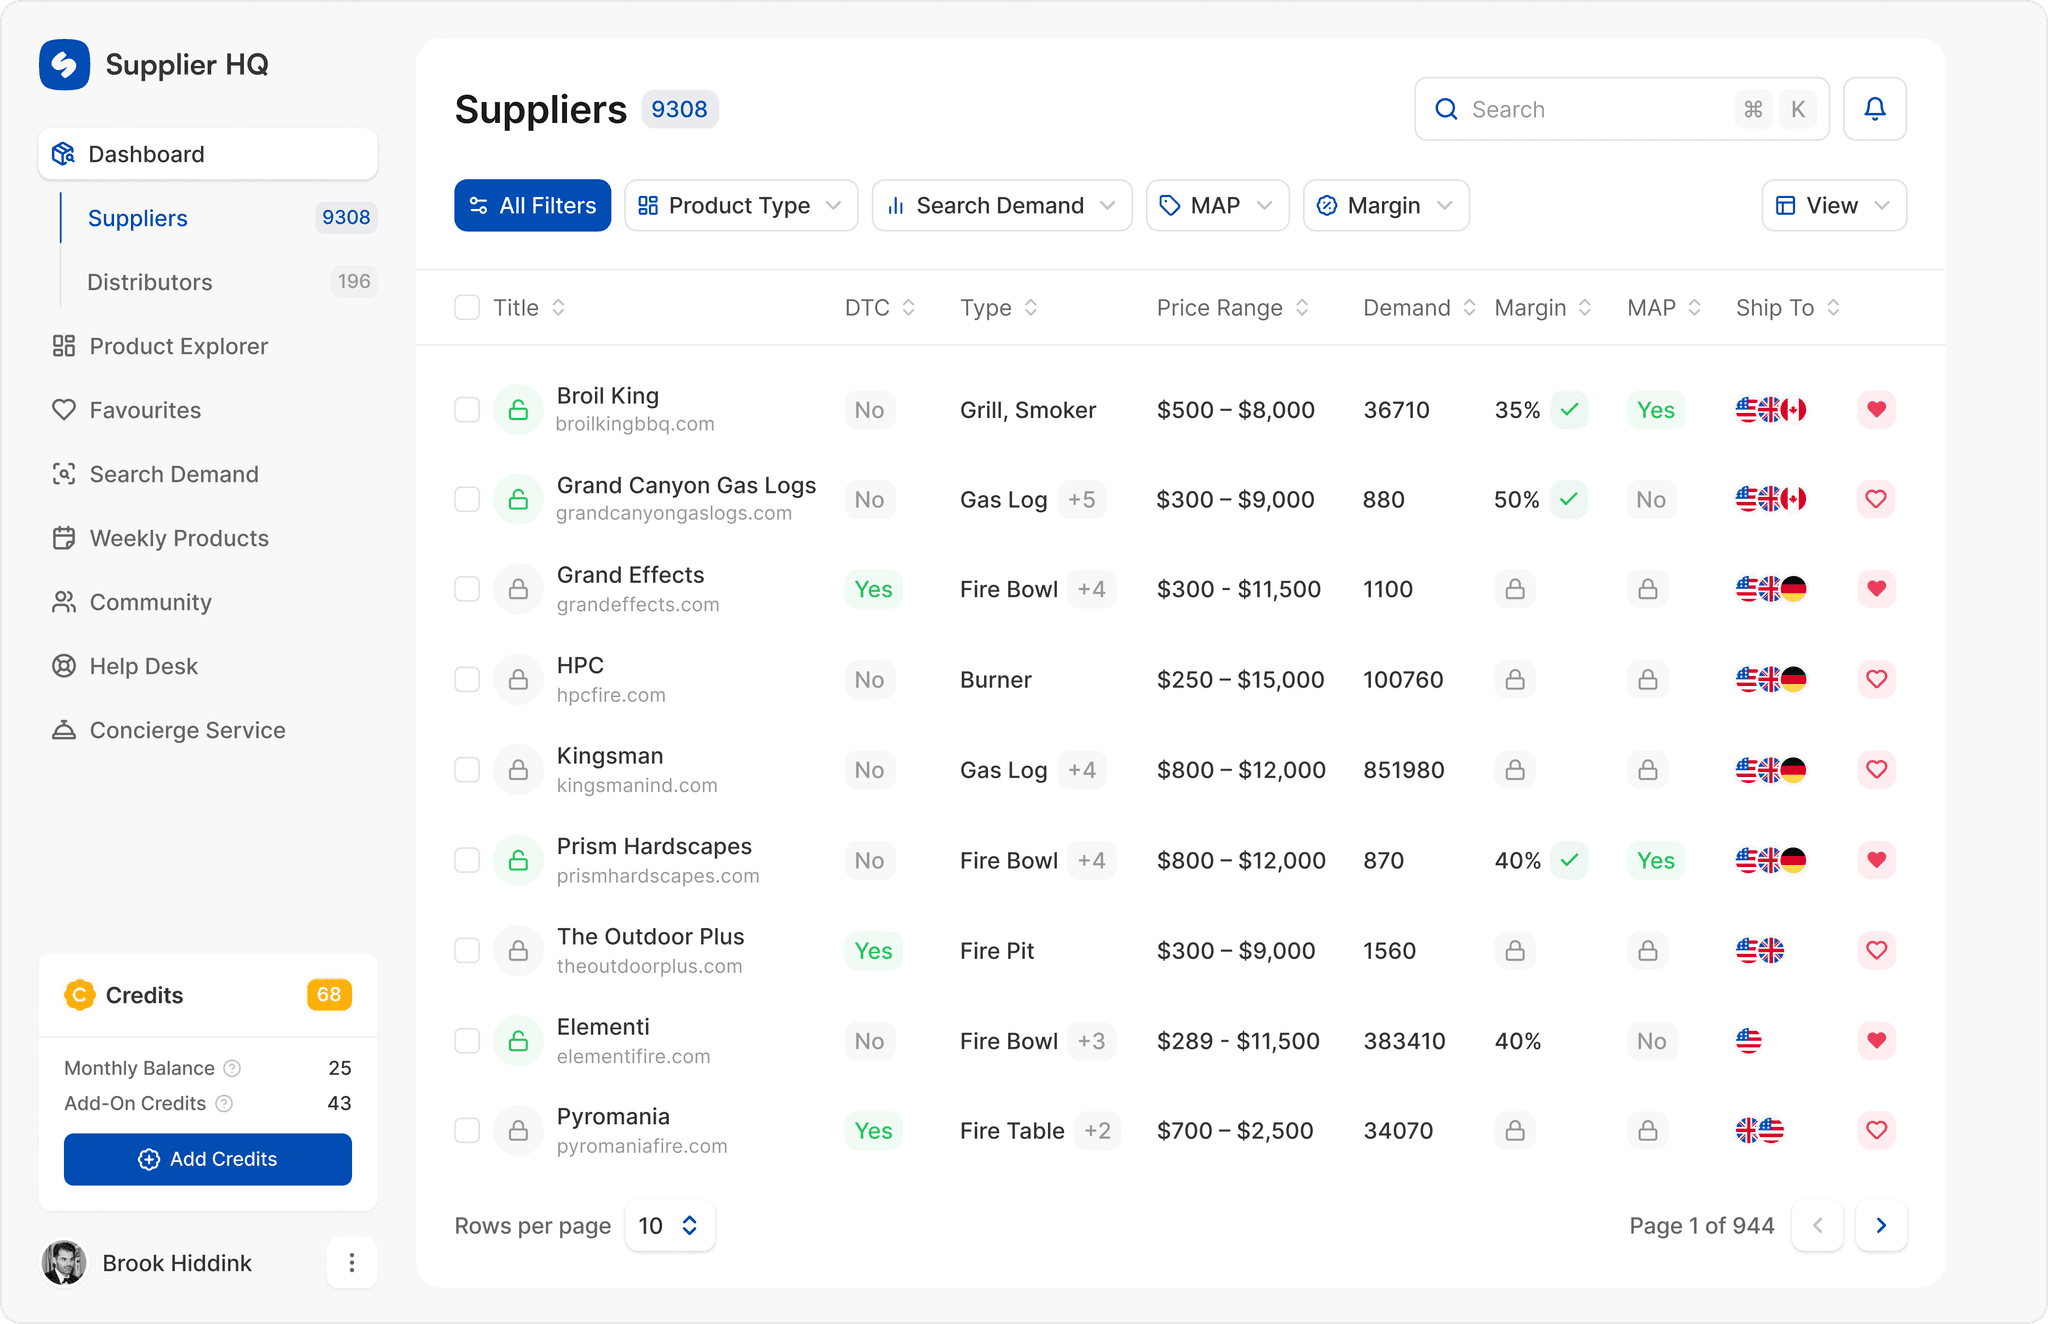Click the notification bell icon
2048x1324 pixels.
[1874, 109]
